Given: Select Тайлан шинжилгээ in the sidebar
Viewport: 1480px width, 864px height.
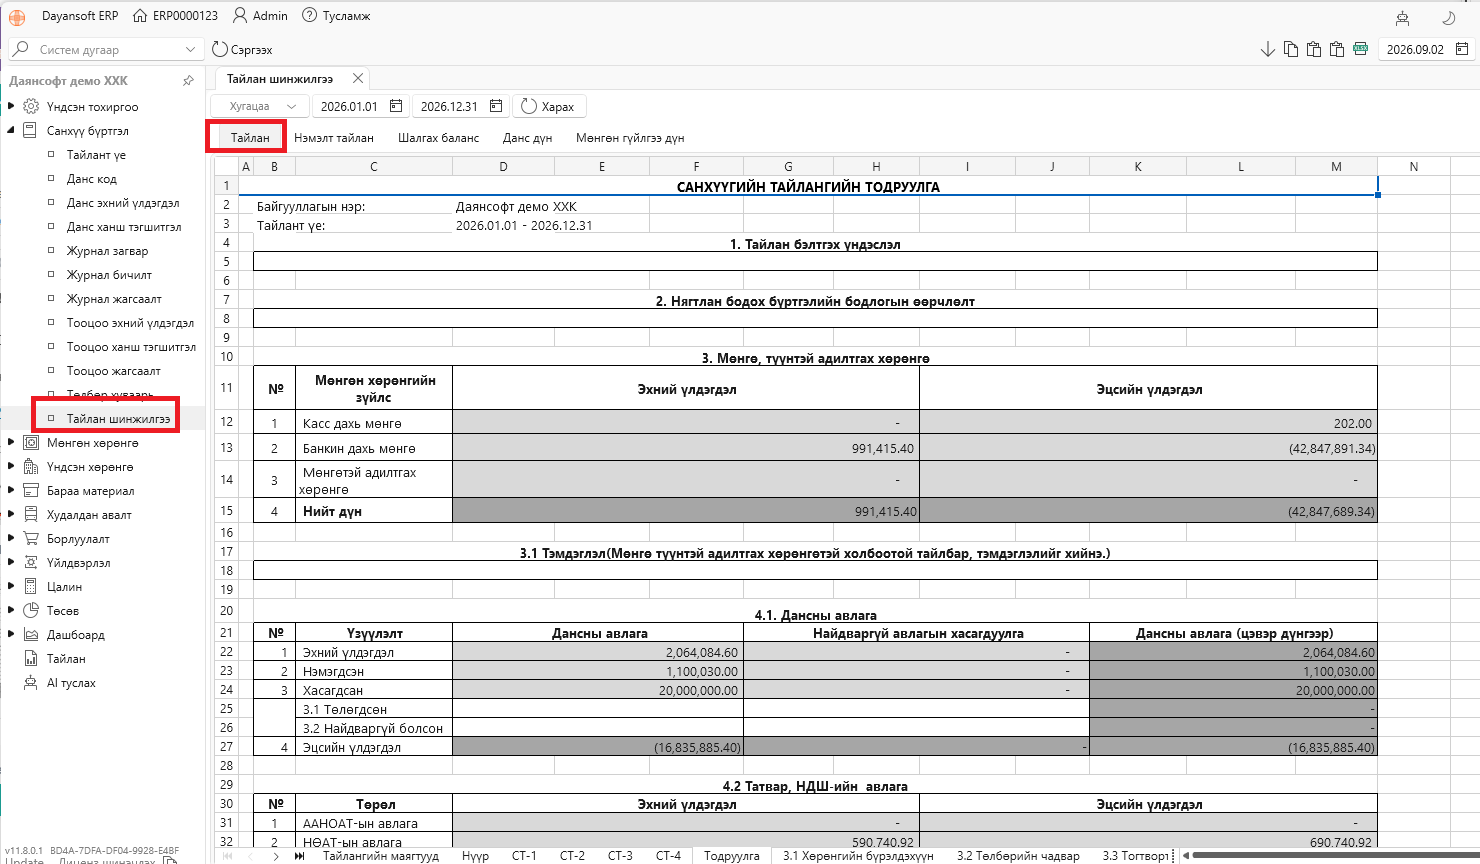Looking at the screenshot, I should click(118, 419).
